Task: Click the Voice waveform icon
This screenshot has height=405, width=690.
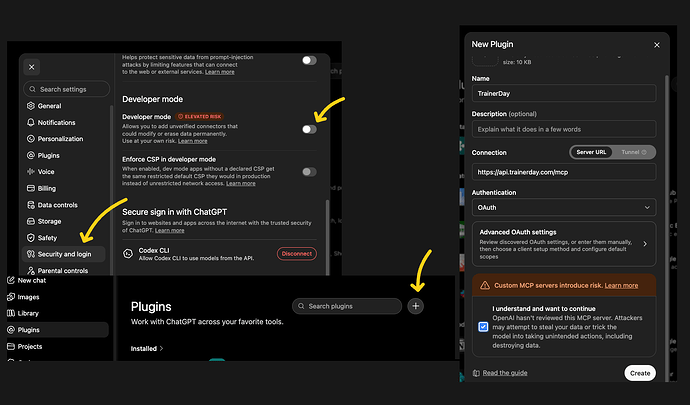Action: point(31,172)
